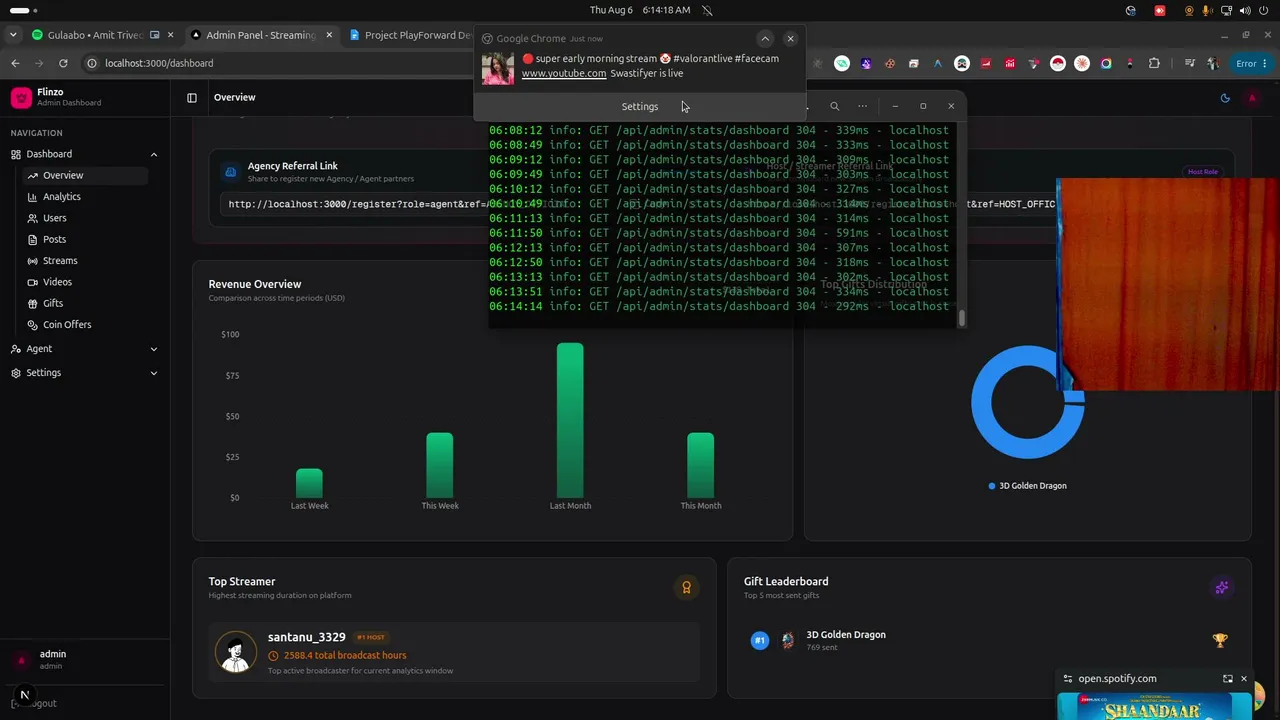Go back in Chrome

[x=15, y=63]
